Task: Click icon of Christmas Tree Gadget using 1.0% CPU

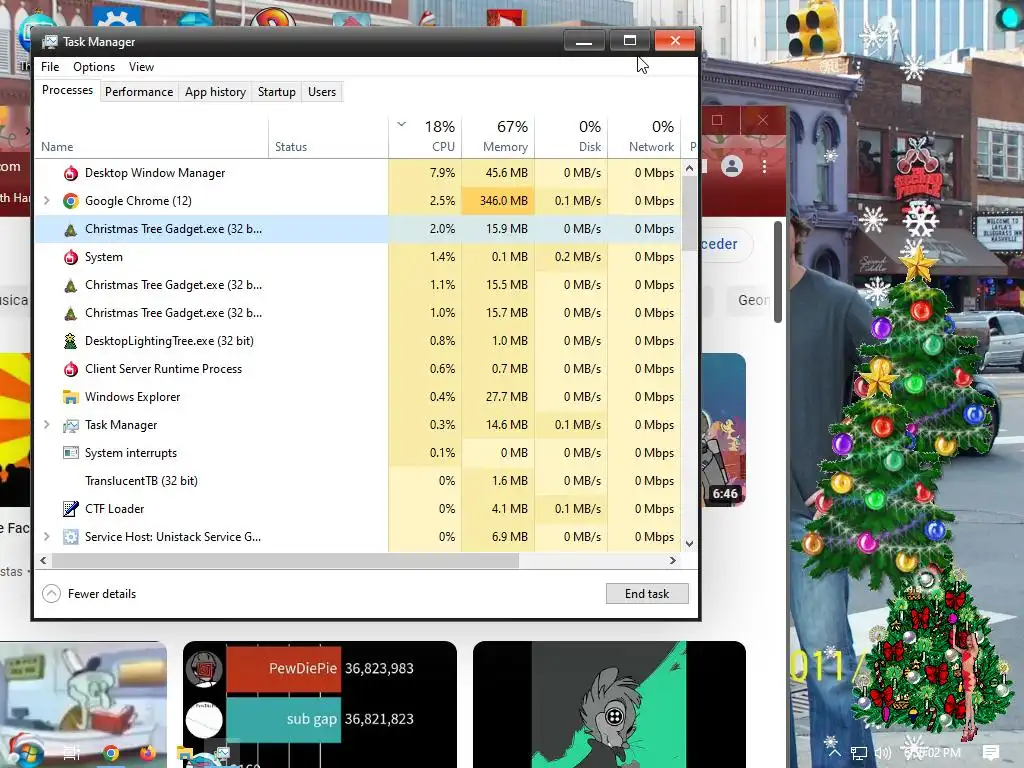Action: (x=71, y=313)
